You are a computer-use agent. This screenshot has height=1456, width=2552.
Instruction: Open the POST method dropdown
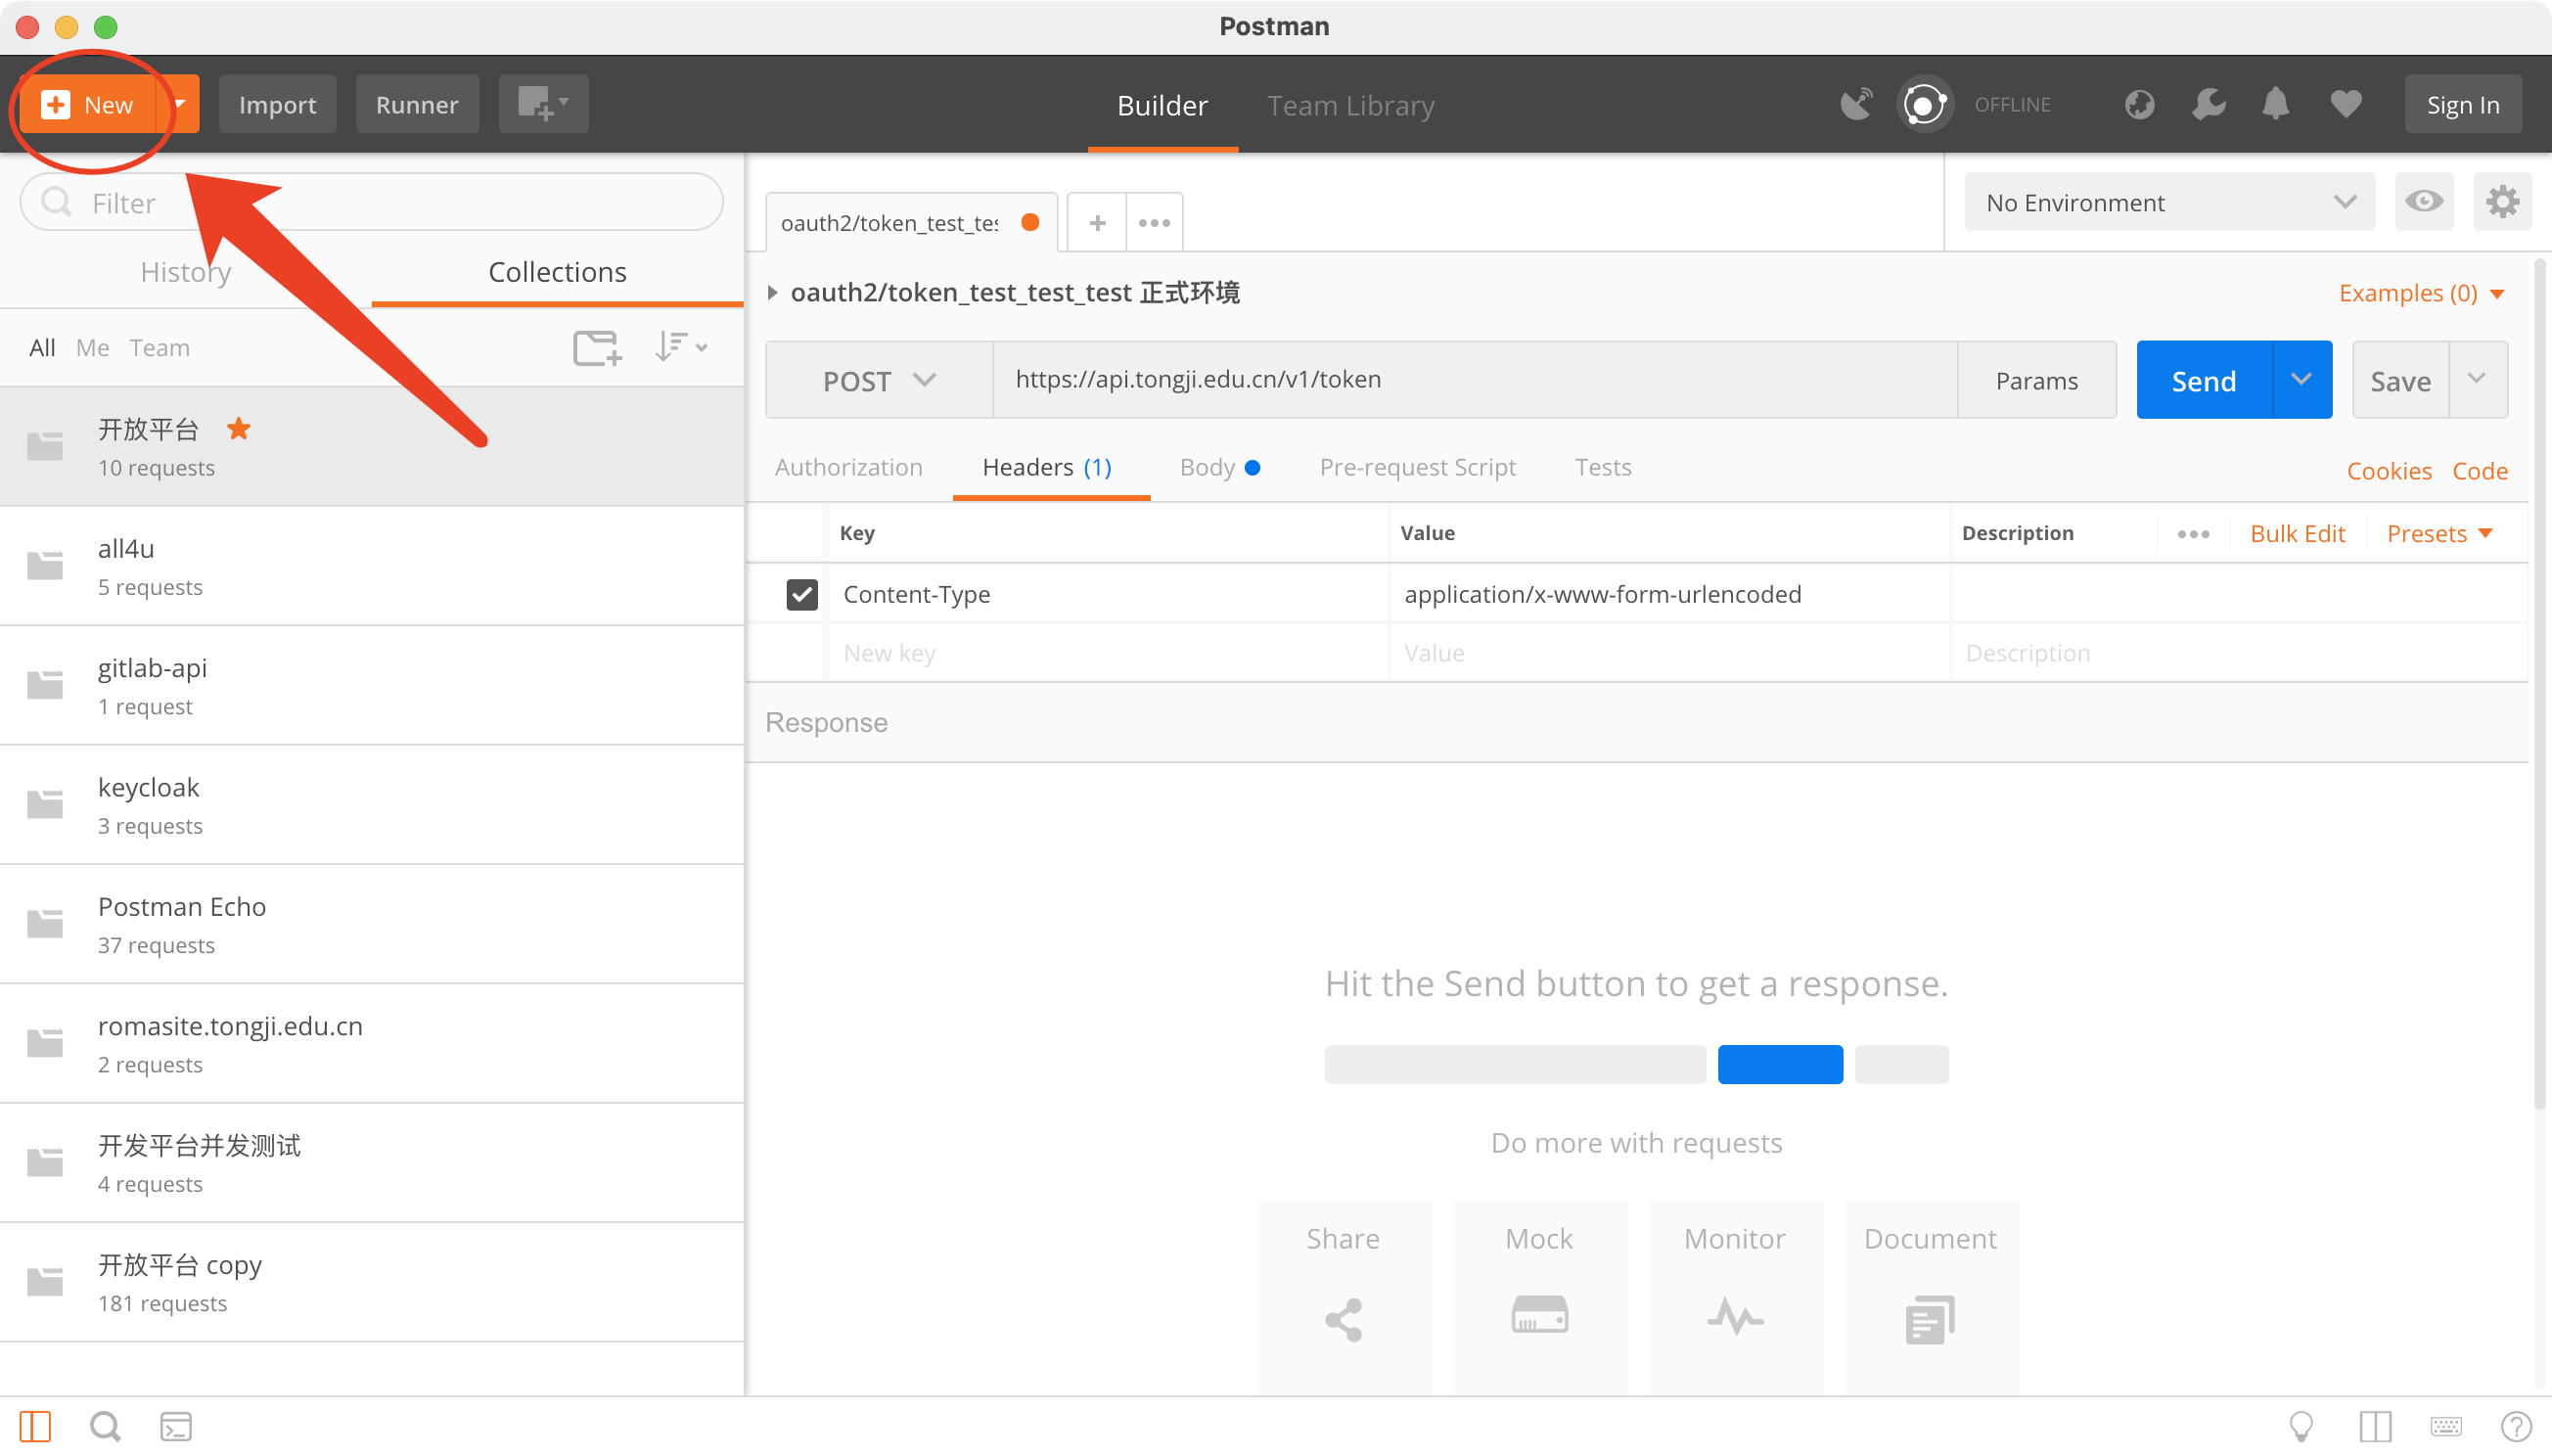(879, 380)
